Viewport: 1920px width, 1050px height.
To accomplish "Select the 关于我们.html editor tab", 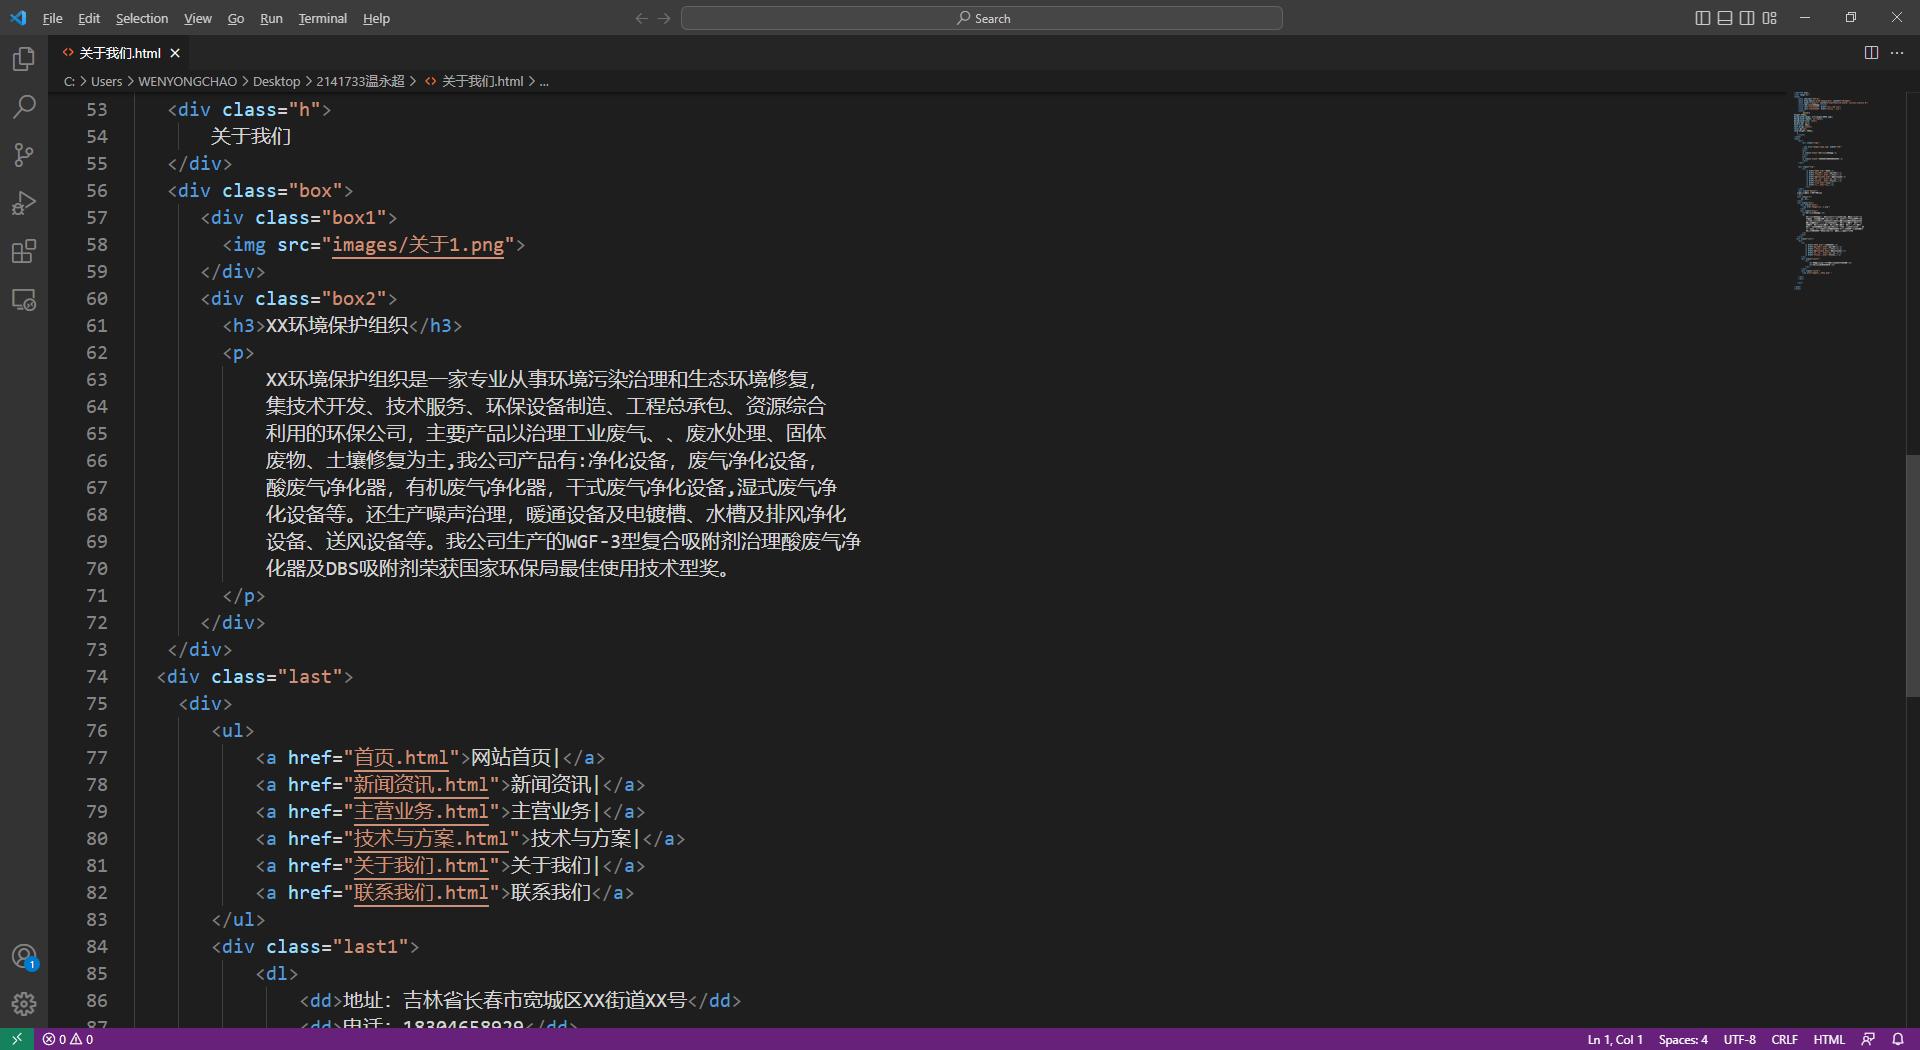I will 118,52.
